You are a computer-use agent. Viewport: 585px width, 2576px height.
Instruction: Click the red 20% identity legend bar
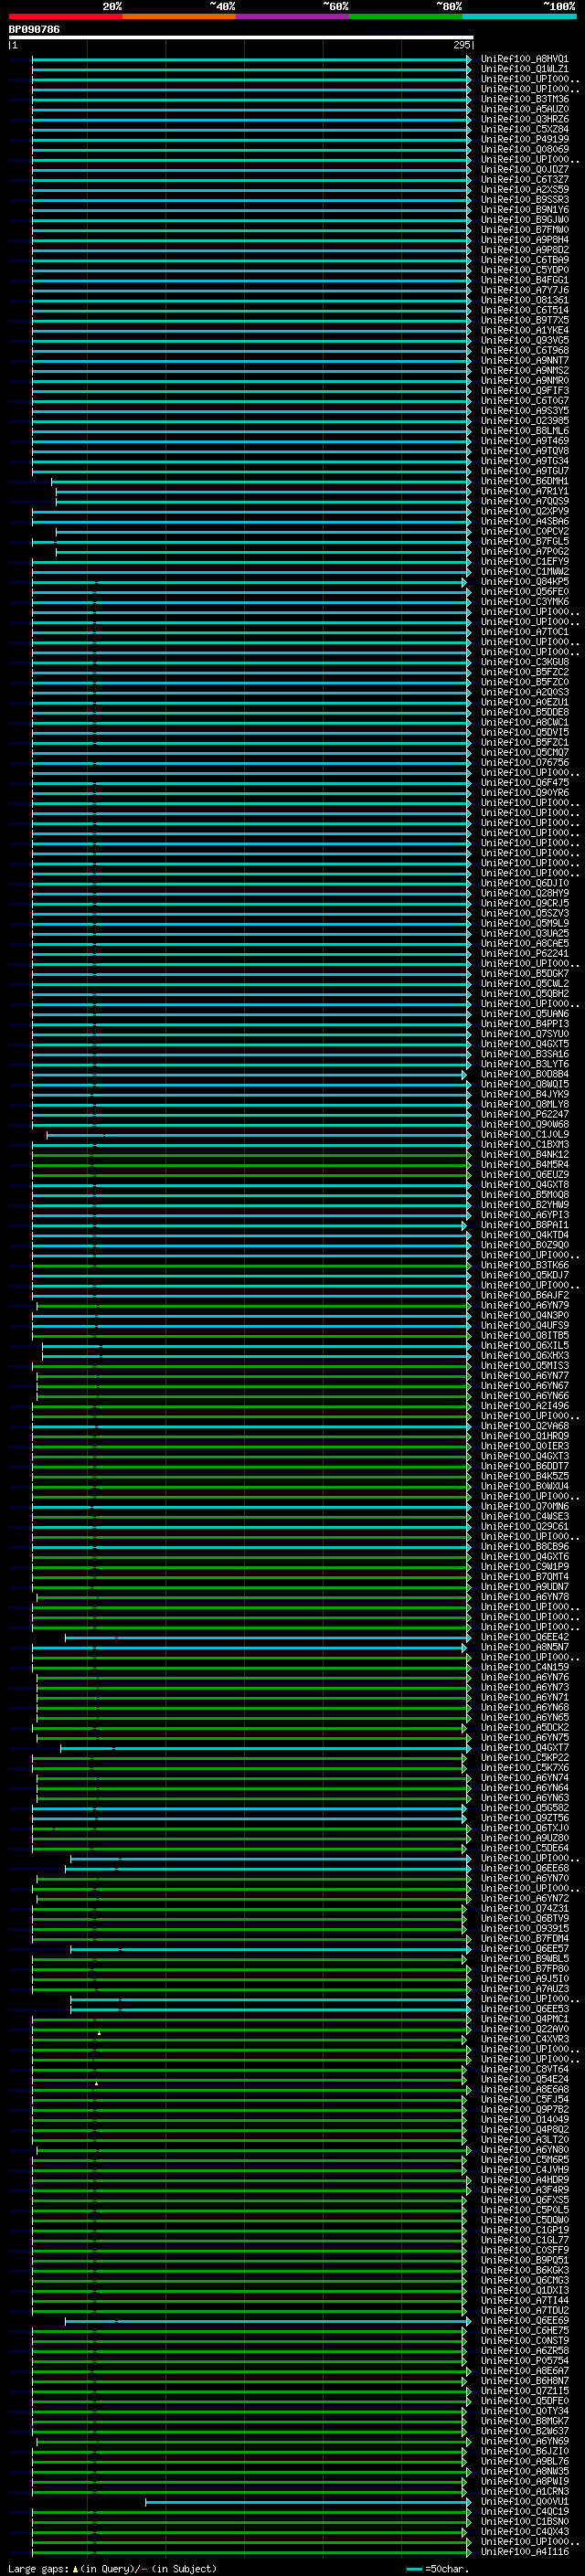pyautogui.click(x=65, y=16)
